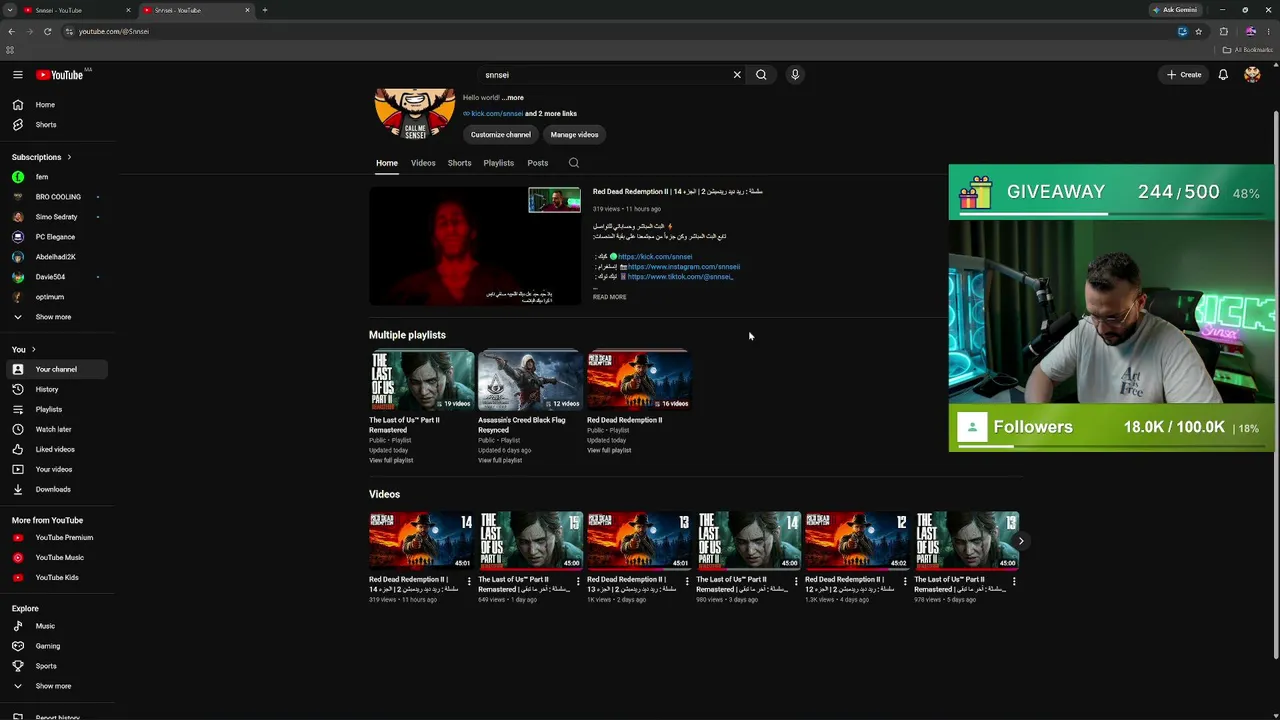This screenshot has width=1280, height=720.
Task: Go back in the browser
Action: [x=11, y=31]
